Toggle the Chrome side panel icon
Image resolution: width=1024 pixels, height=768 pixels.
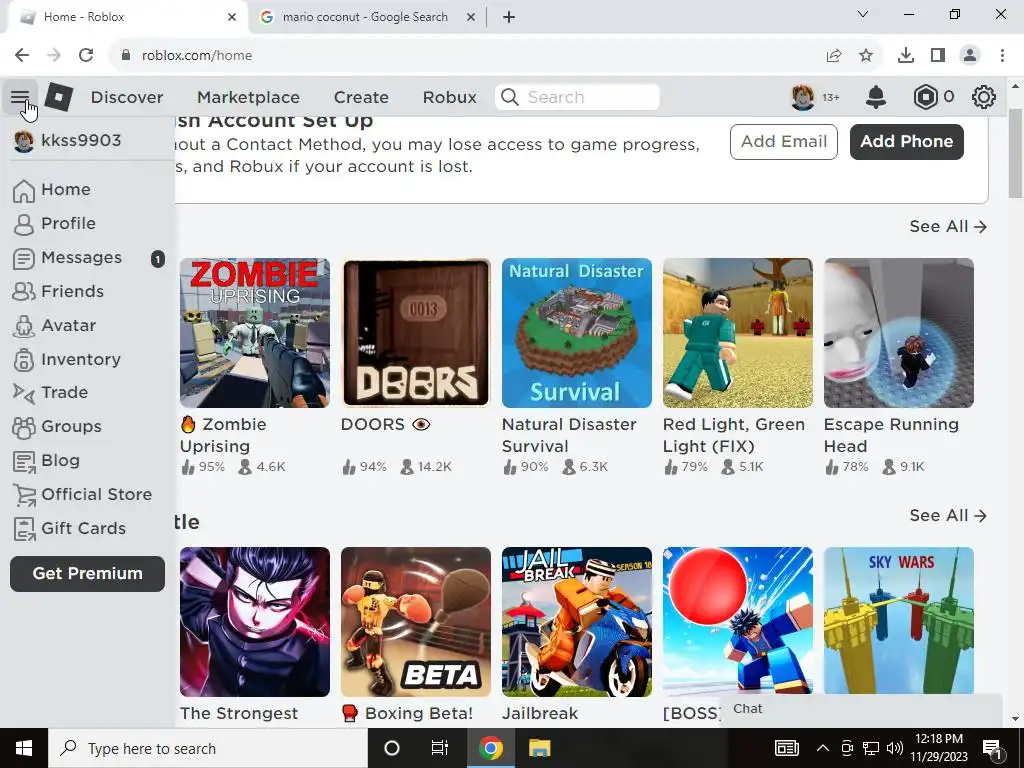[x=938, y=56]
